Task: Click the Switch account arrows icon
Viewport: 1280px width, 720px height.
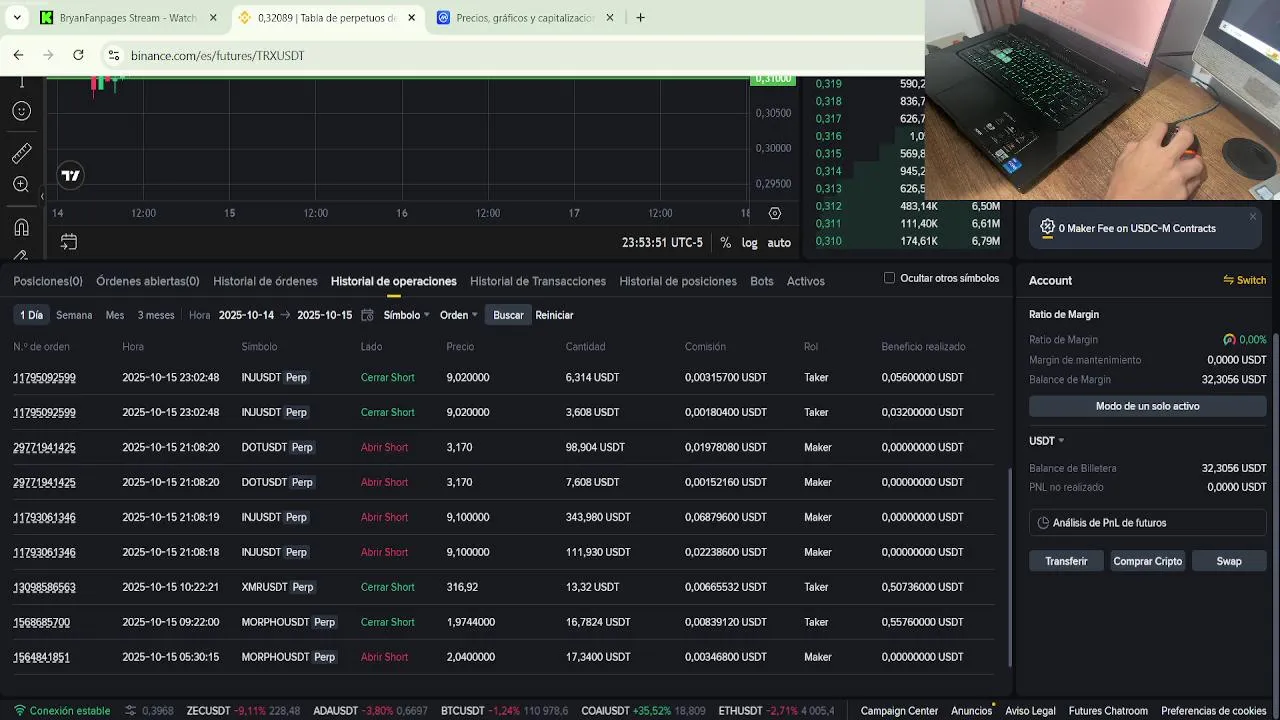Action: point(1228,281)
